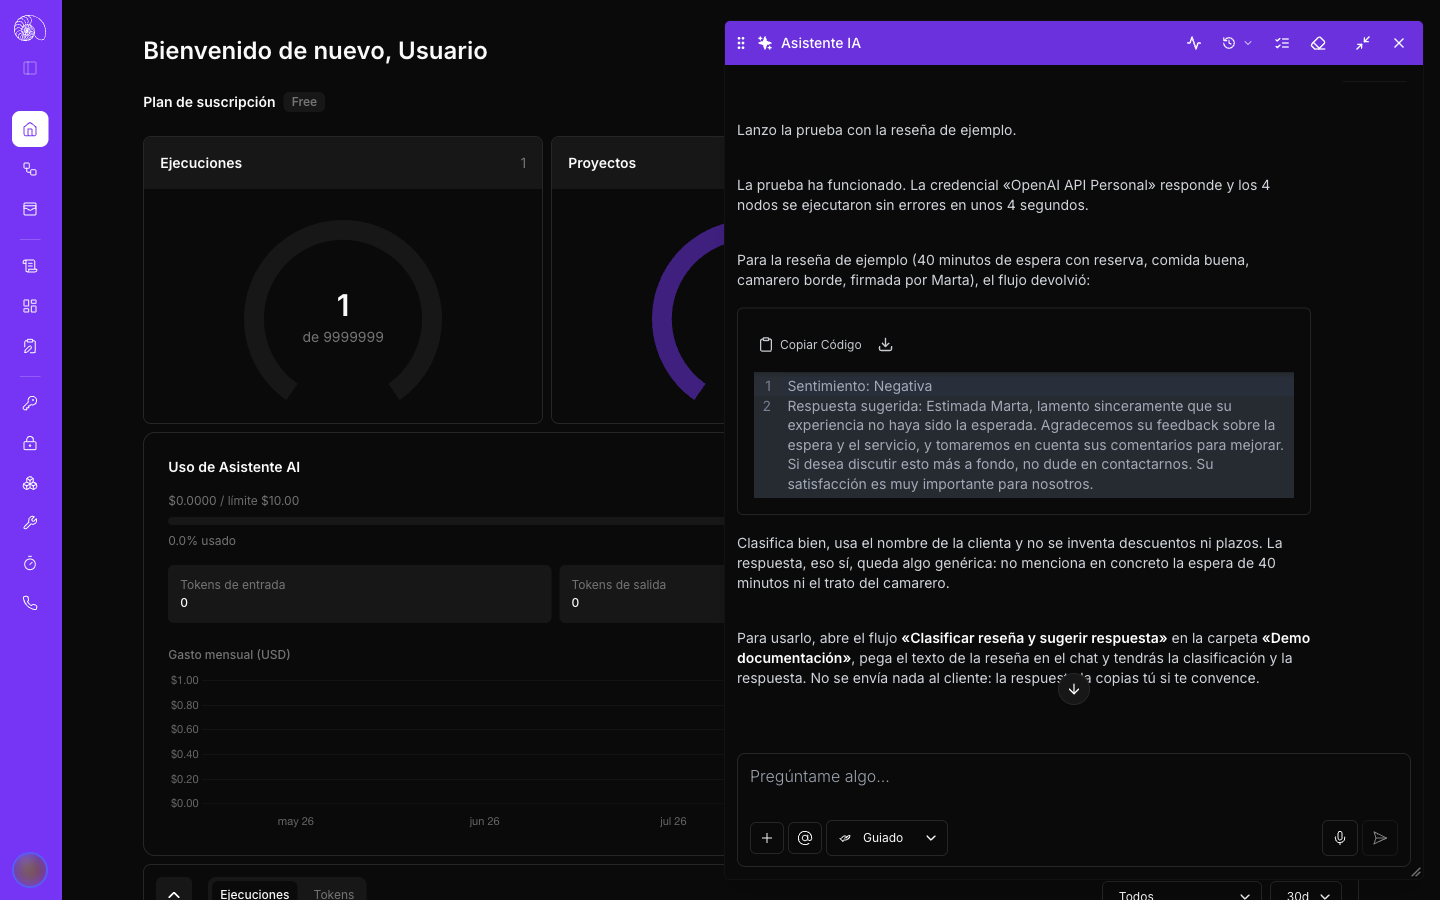This screenshot has width=1440, height=900.
Task: Jump to latest message with the down arrow
Action: pyautogui.click(x=1074, y=689)
